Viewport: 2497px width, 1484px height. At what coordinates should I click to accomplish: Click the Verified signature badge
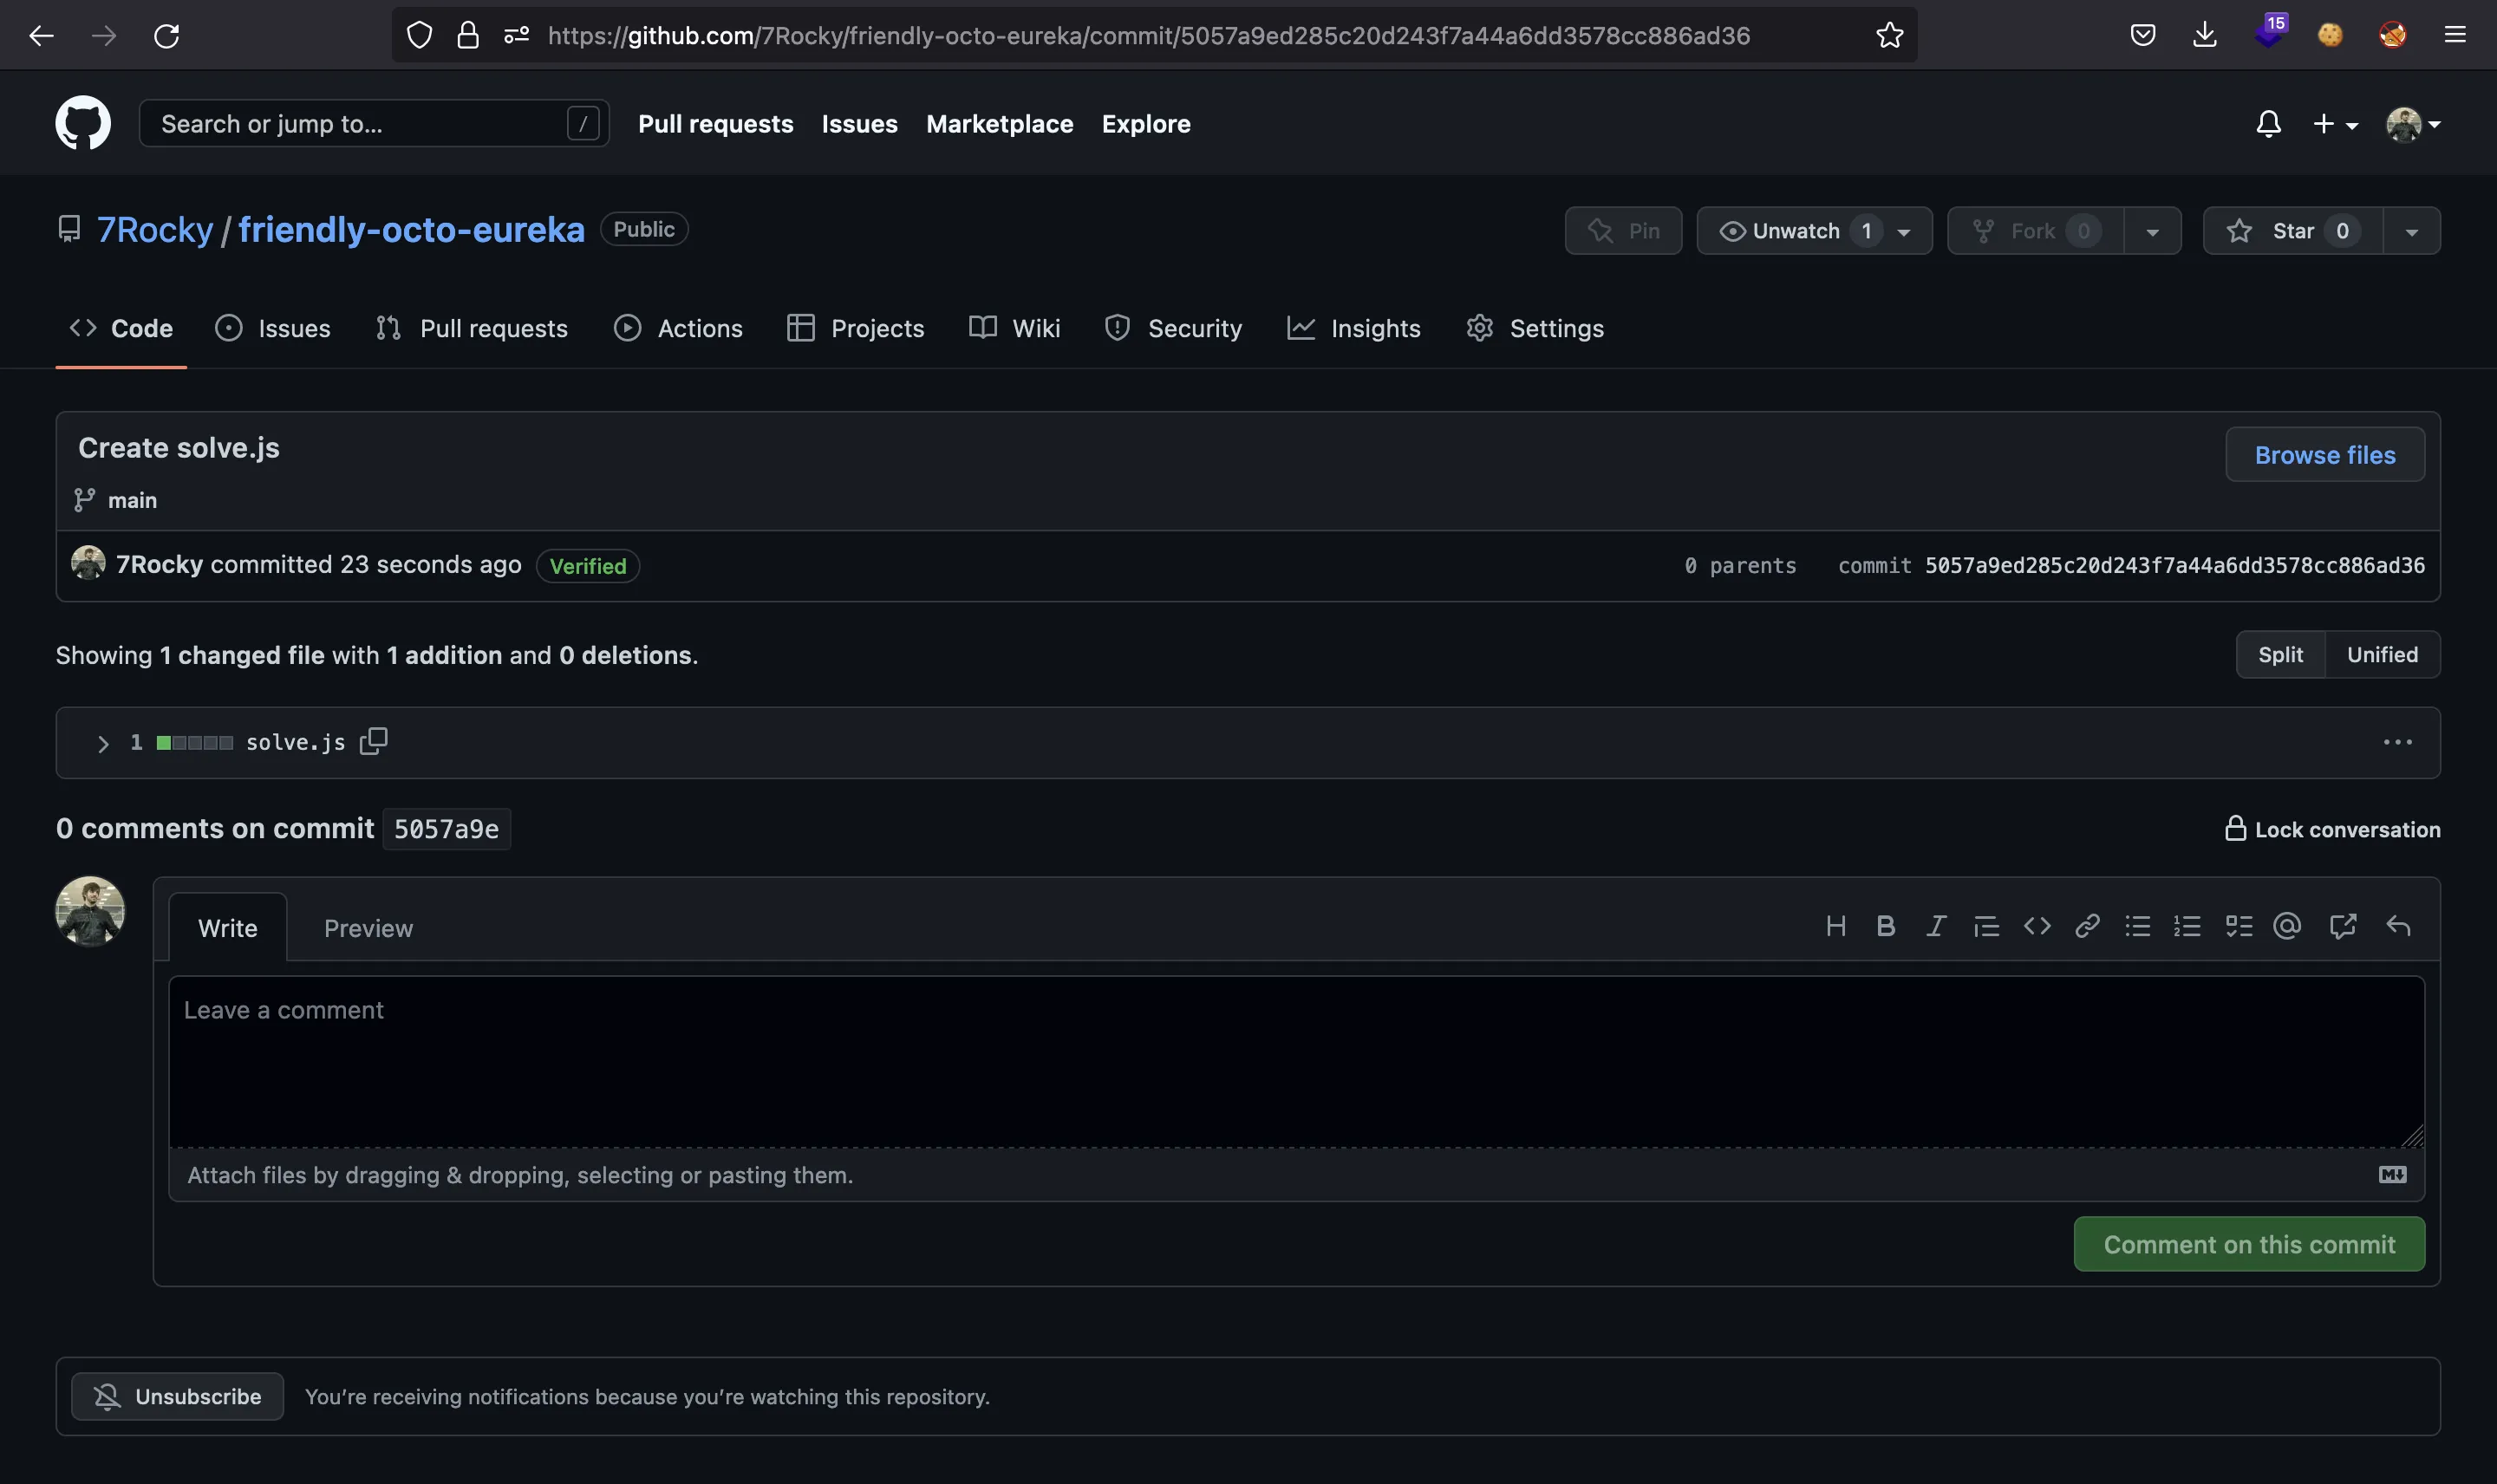(x=588, y=566)
